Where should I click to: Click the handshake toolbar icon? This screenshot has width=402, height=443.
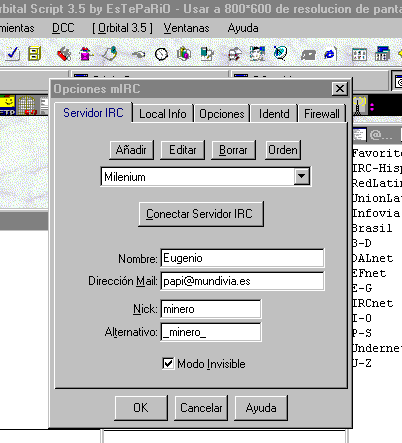pyautogui.click(x=138, y=54)
